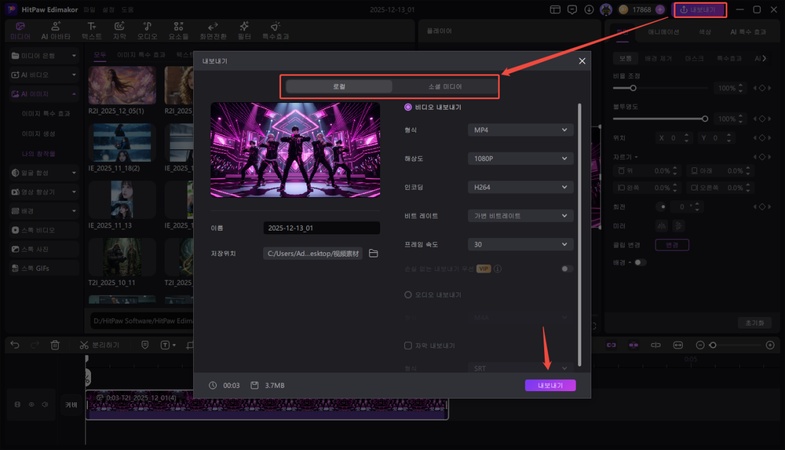Select the audio export radio button
This screenshot has width=785, height=450.
(x=408, y=295)
